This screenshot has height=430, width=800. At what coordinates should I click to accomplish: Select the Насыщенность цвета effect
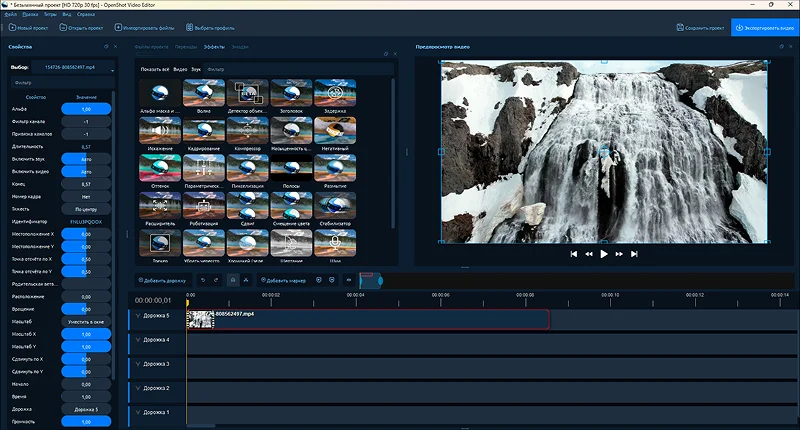click(x=291, y=130)
